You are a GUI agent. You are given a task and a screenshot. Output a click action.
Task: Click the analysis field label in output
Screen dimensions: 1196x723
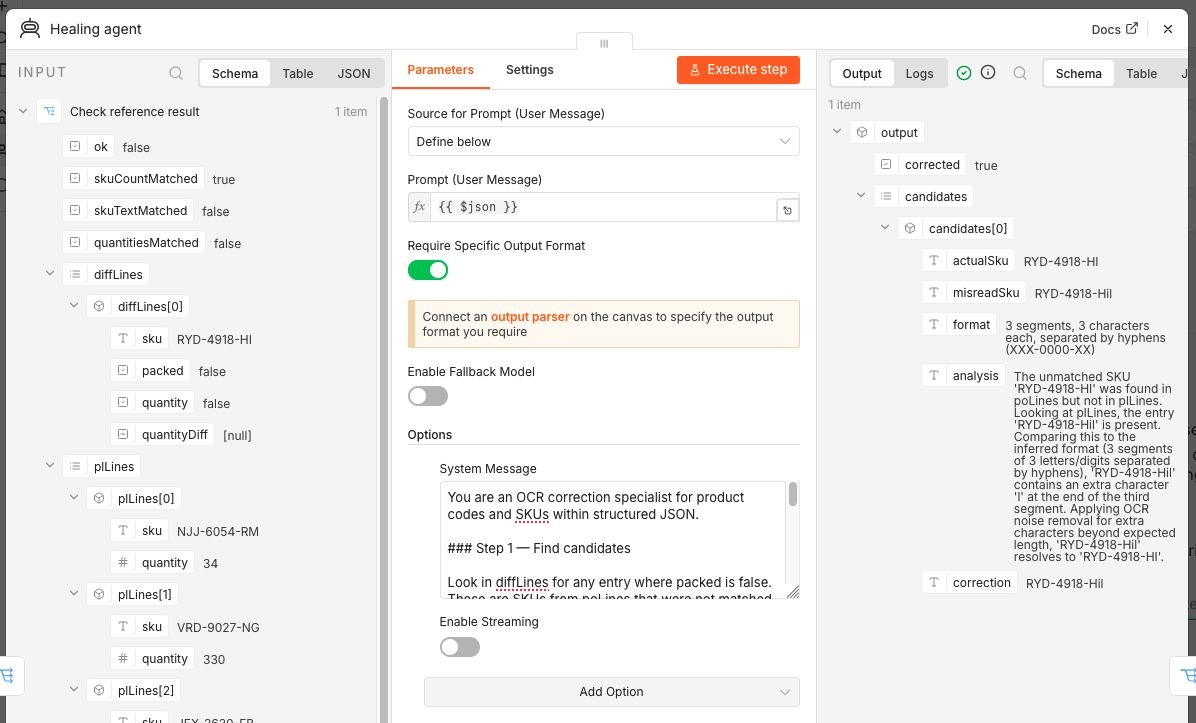point(975,375)
